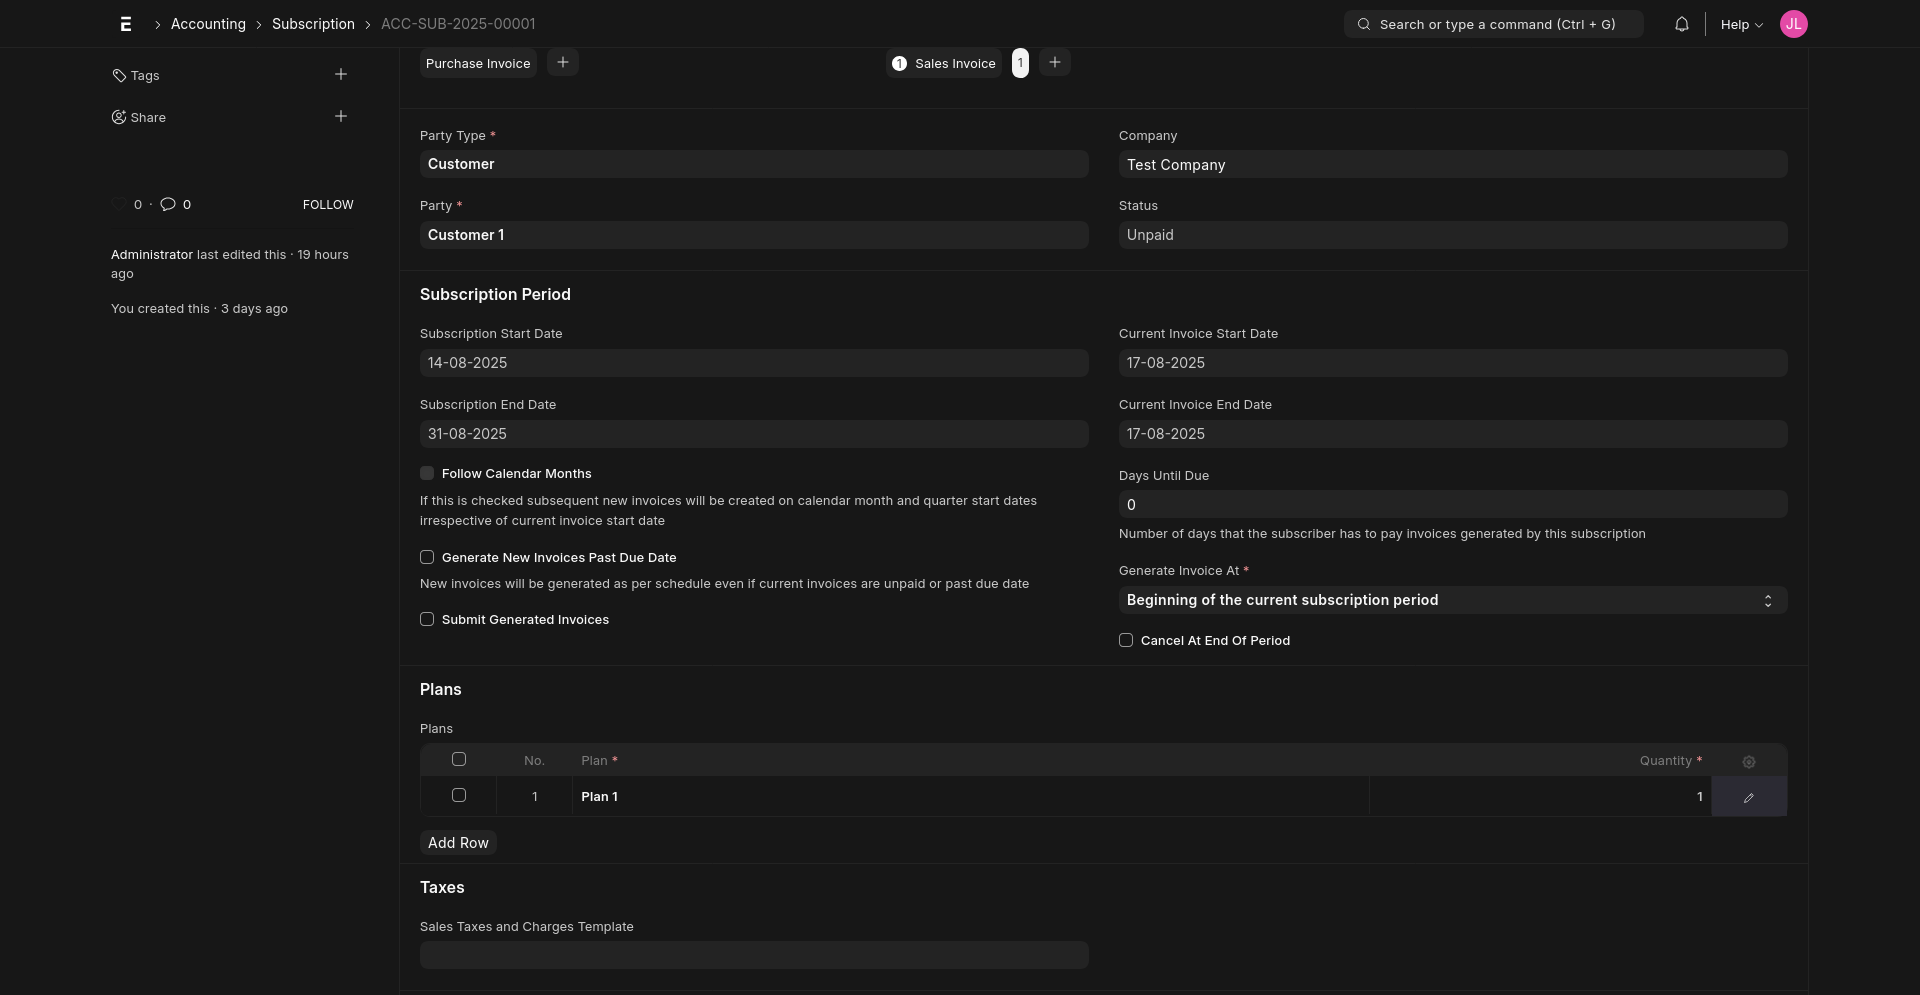Open the app logo in the breadcrumb bar

(126, 24)
